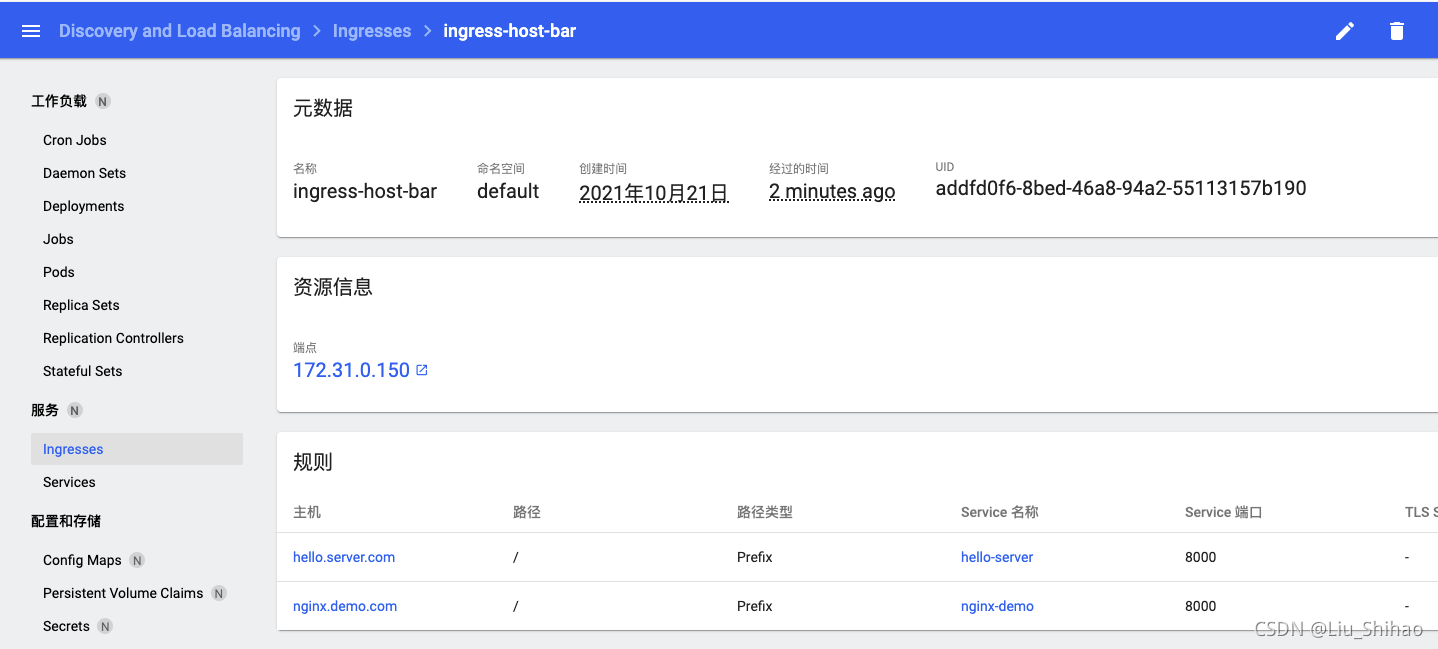Open Secrets in sidebar
This screenshot has height=649, width=1438.
tap(67, 626)
